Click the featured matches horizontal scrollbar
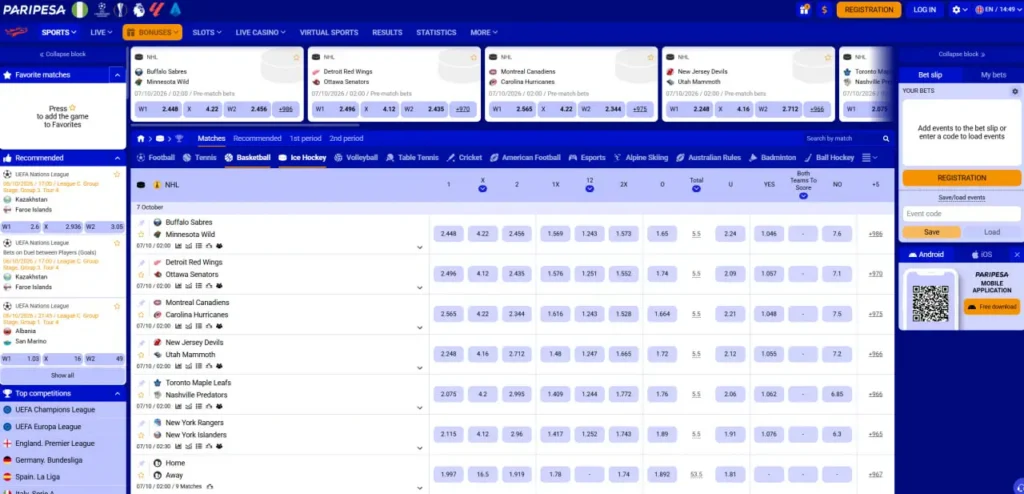The height and width of the screenshot is (494, 1024). tap(246, 124)
